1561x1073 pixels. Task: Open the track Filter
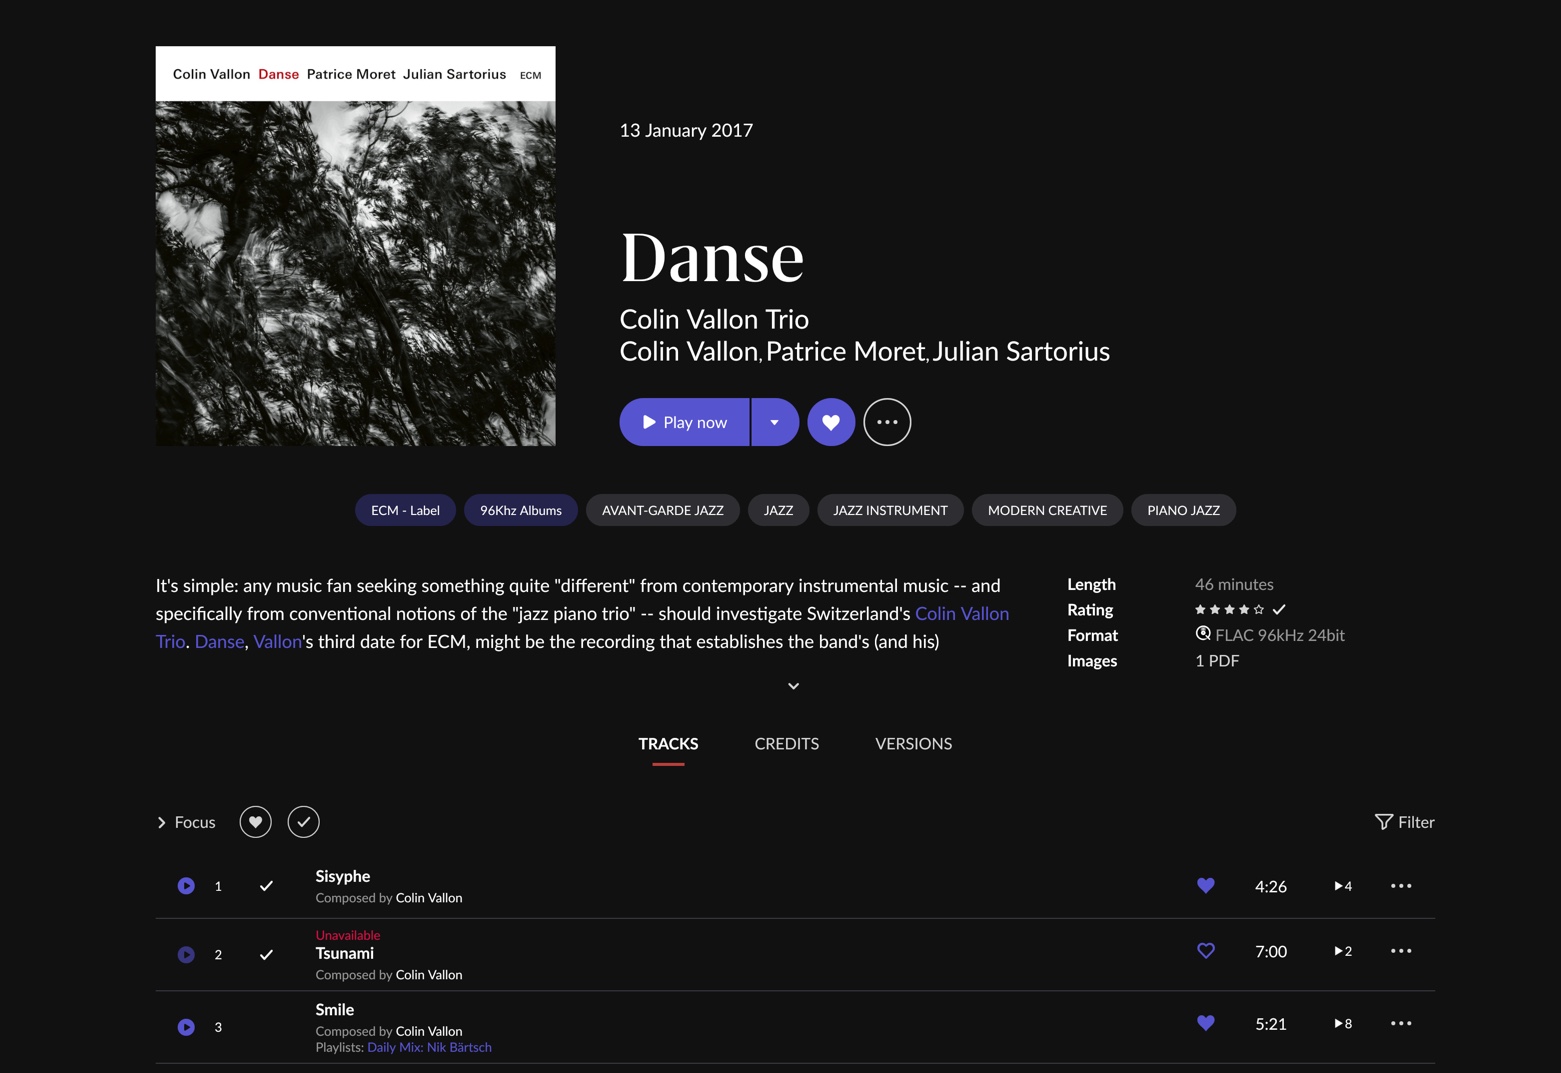1404,822
